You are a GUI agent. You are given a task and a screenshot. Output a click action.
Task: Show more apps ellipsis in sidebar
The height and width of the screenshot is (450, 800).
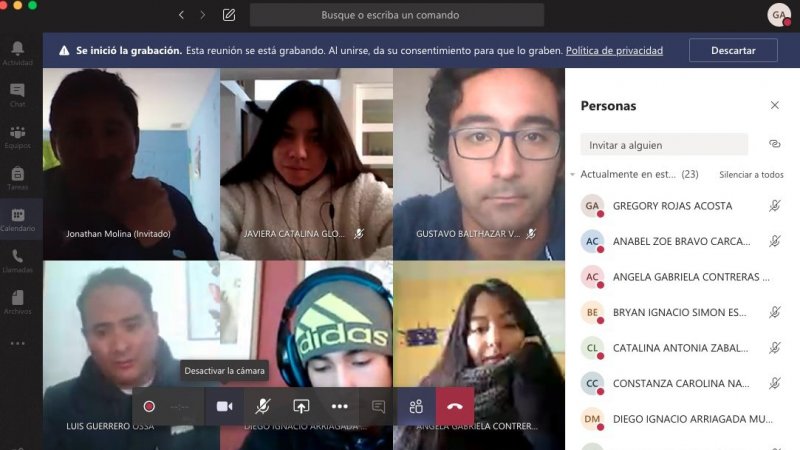pyautogui.click(x=17, y=343)
